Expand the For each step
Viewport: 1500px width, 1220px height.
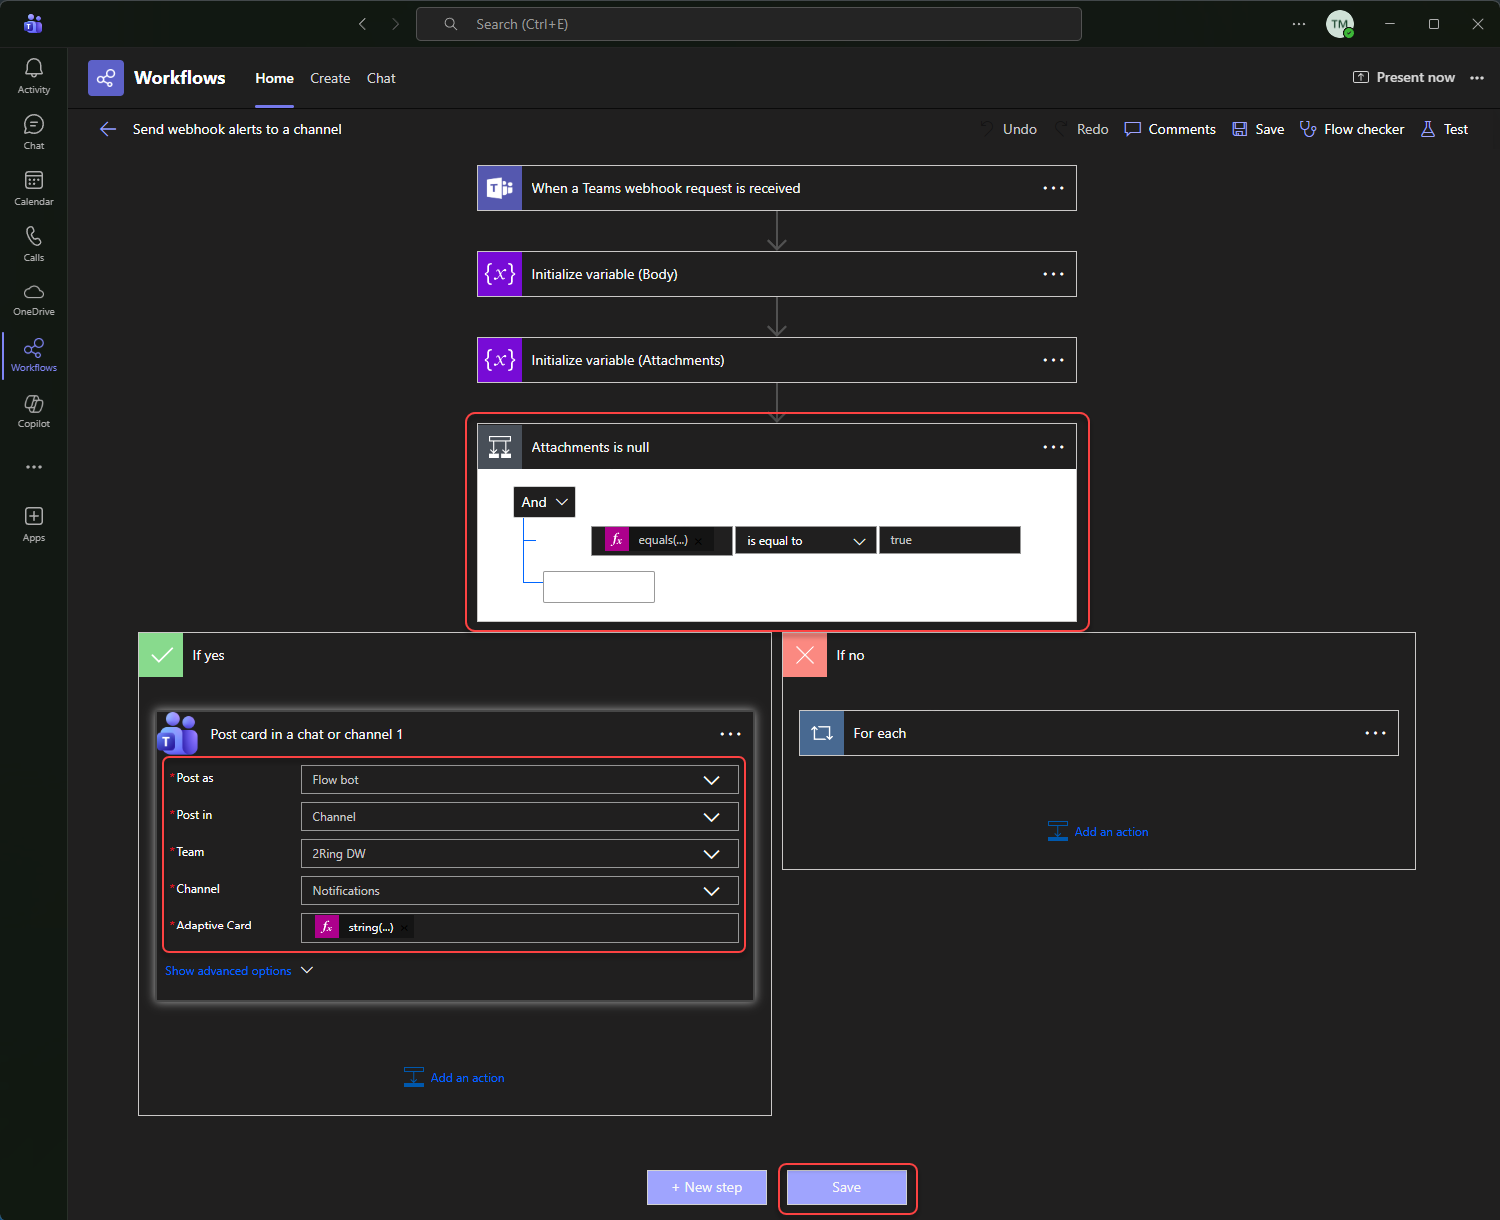point(1099,733)
